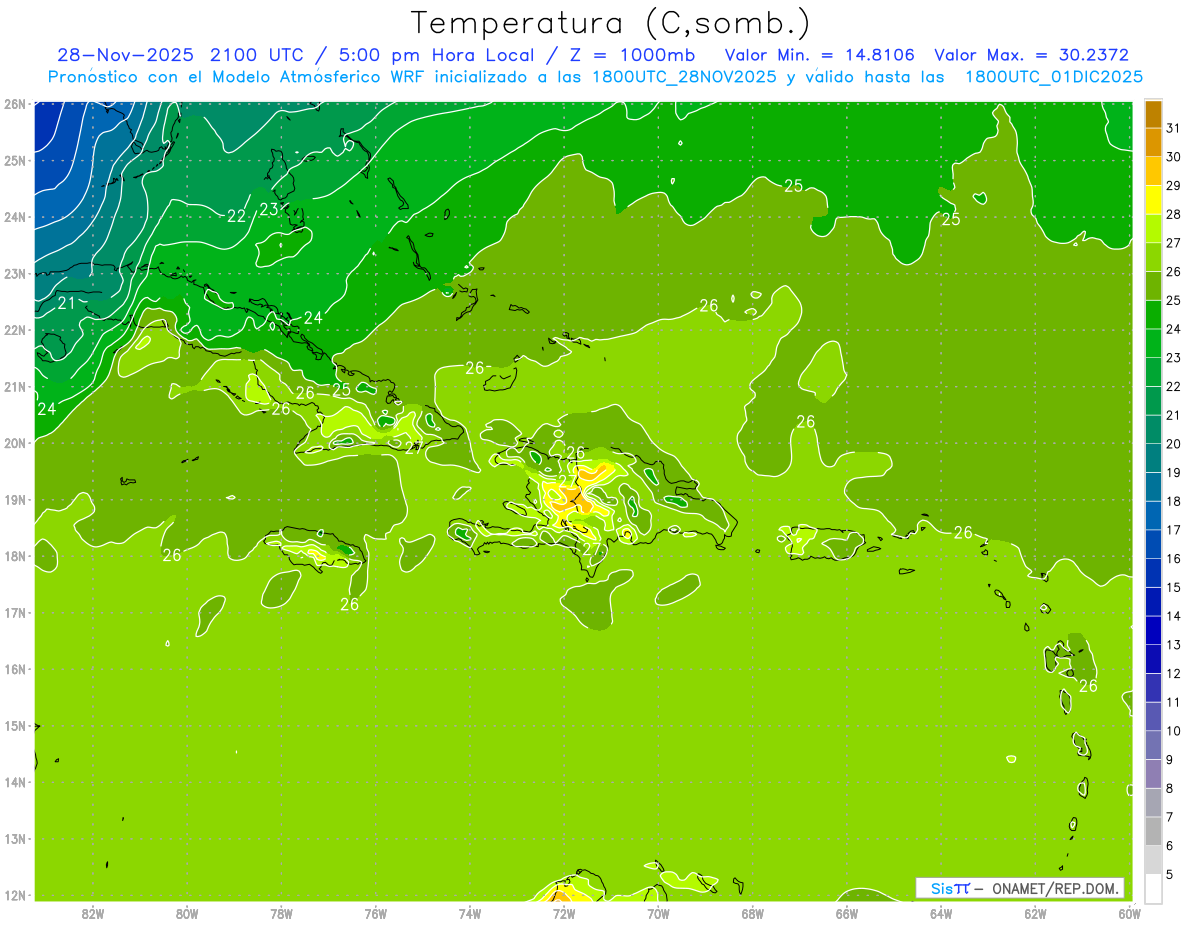Click latitude axis label "24N"
This screenshot has height=927, width=1200.
(x=15, y=217)
